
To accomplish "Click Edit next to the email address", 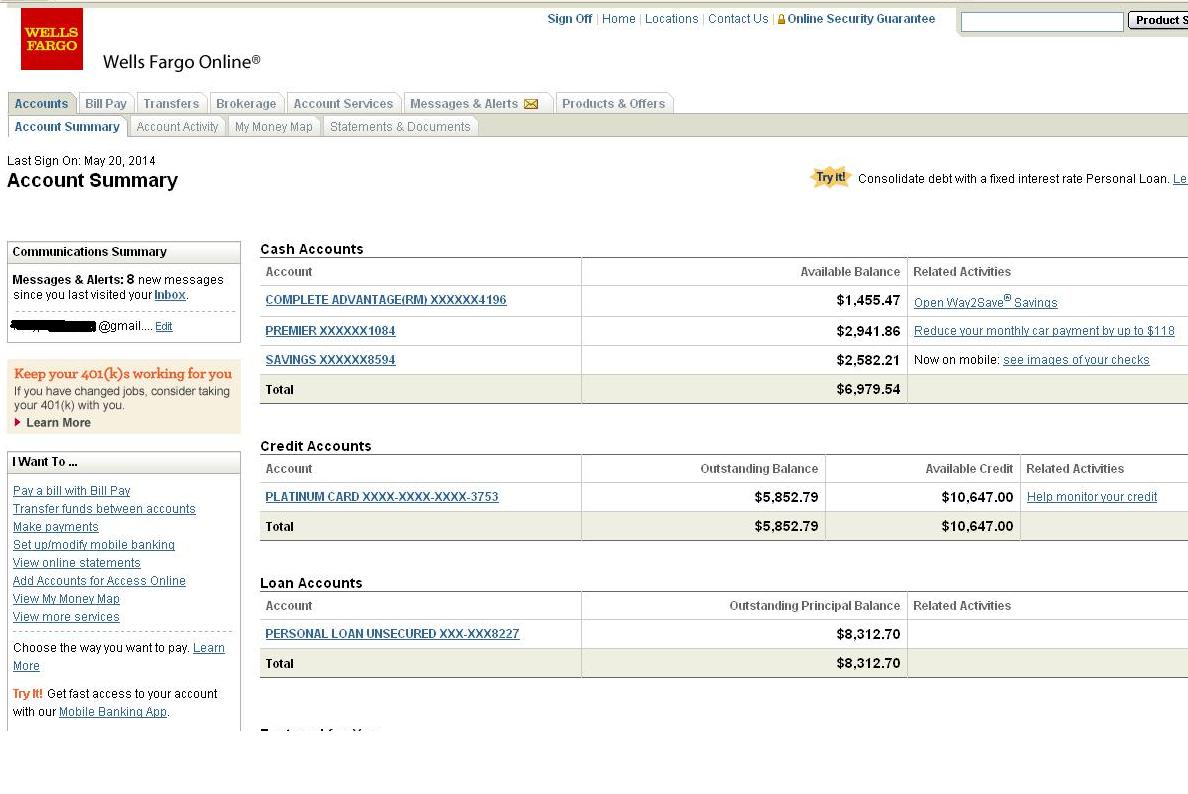I will coord(164,327).
